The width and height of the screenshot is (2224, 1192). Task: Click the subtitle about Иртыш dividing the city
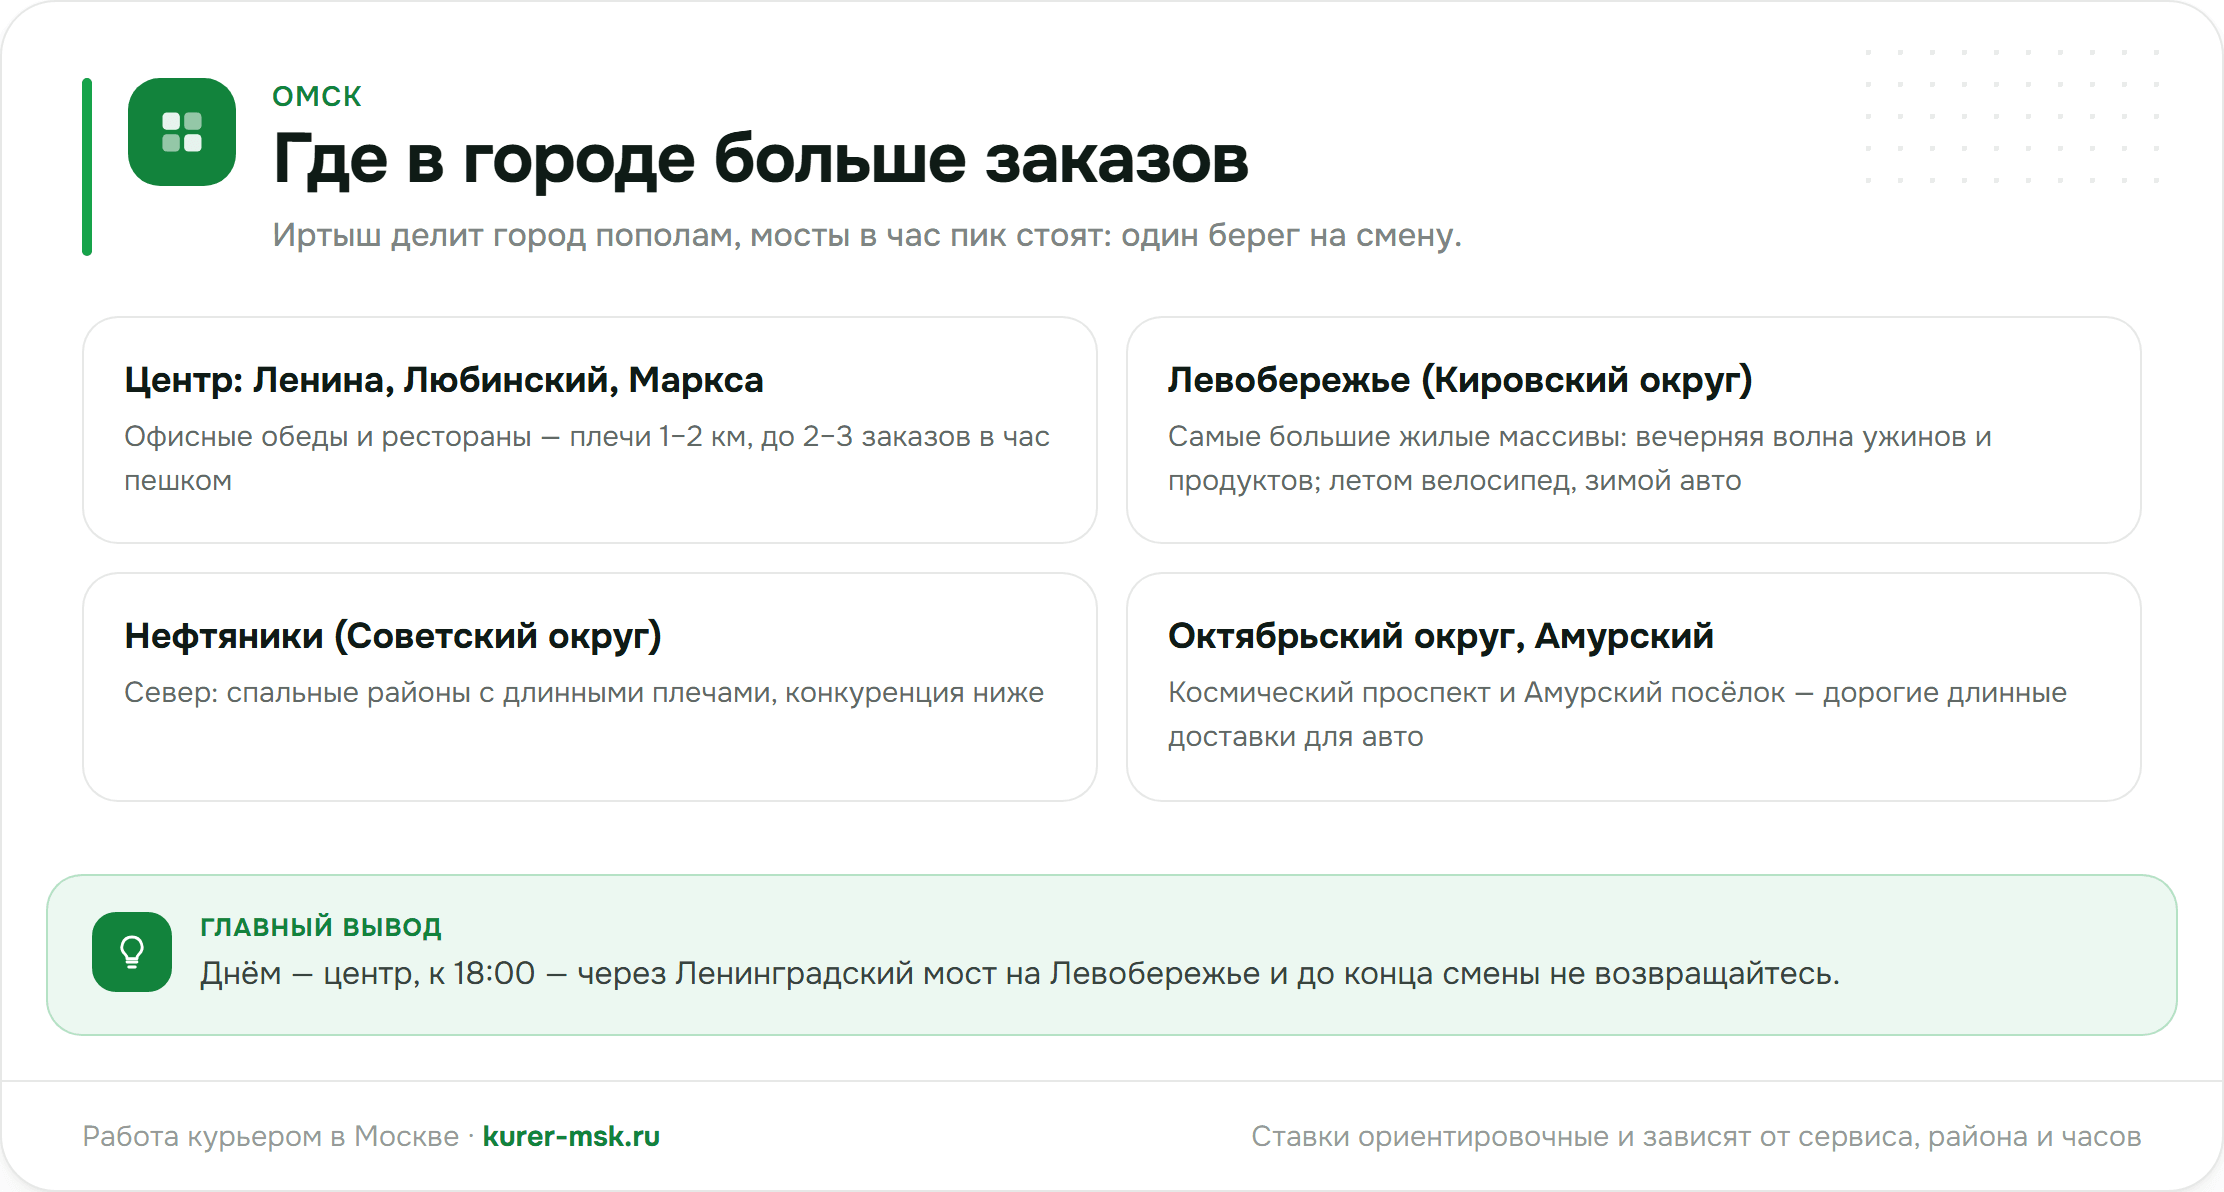tap(867, 235)
